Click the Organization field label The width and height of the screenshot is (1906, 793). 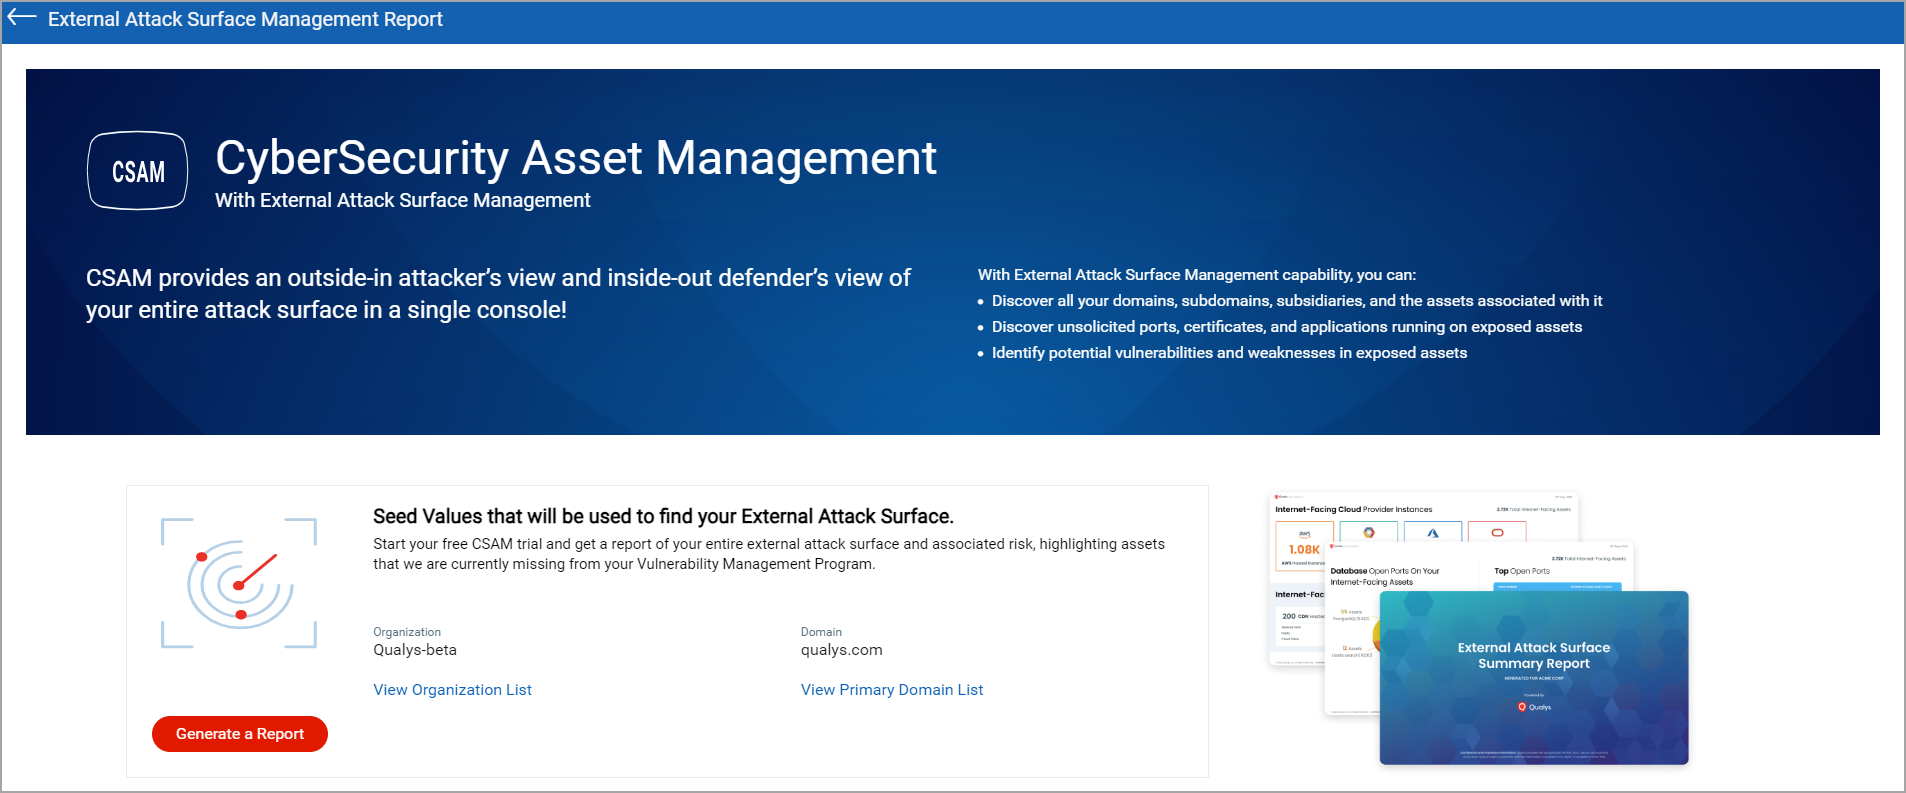407,632
